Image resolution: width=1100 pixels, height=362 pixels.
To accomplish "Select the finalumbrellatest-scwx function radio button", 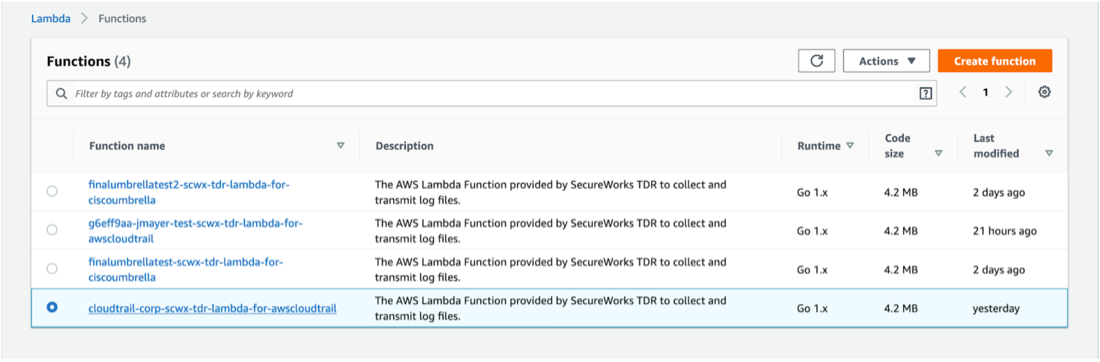I will (52, 269).
